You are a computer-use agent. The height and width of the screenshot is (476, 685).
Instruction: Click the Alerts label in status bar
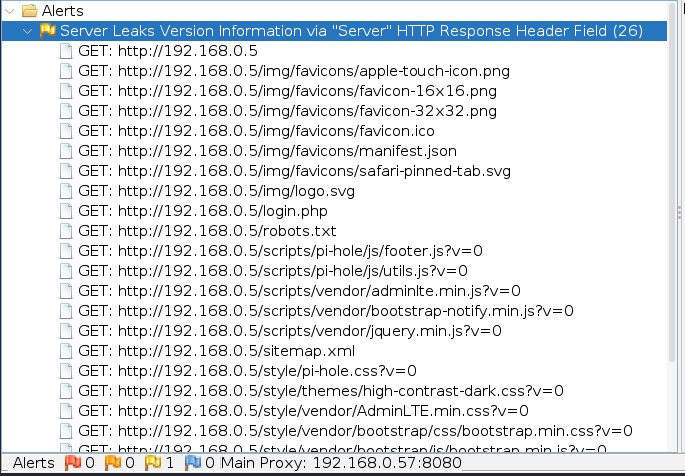point(34,463)
